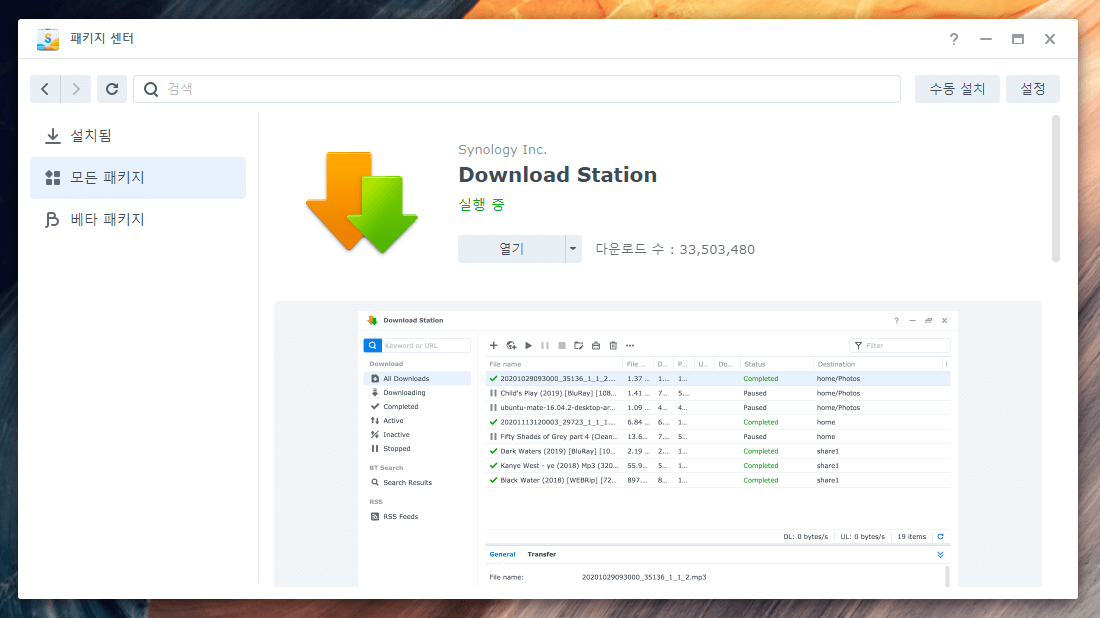This screenshot has width=1100, height=618.
Task: Click the 검색 search field
Action: pyautogui.click(x=517, y=89)
